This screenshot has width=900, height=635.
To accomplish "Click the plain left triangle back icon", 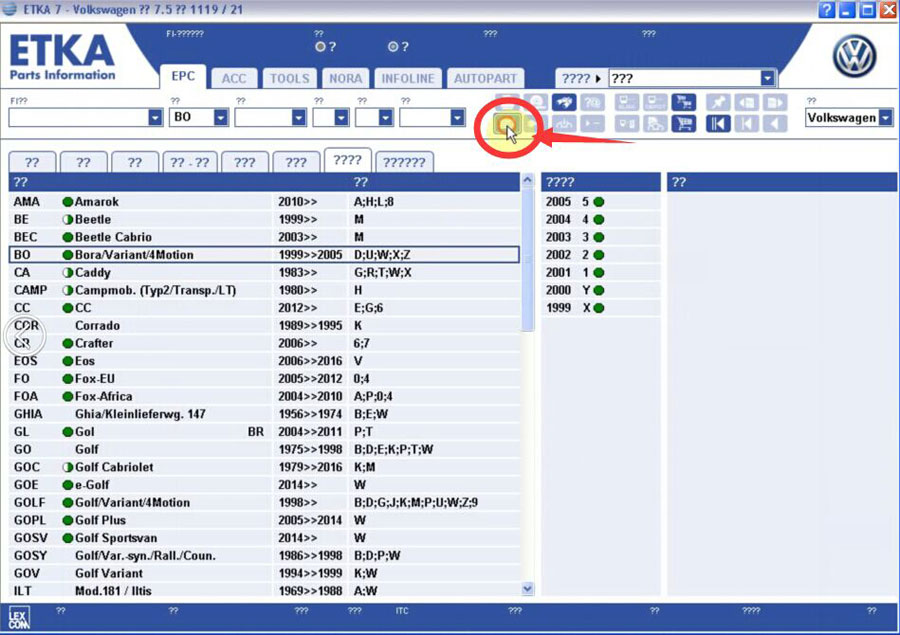I will coord(775,123).
